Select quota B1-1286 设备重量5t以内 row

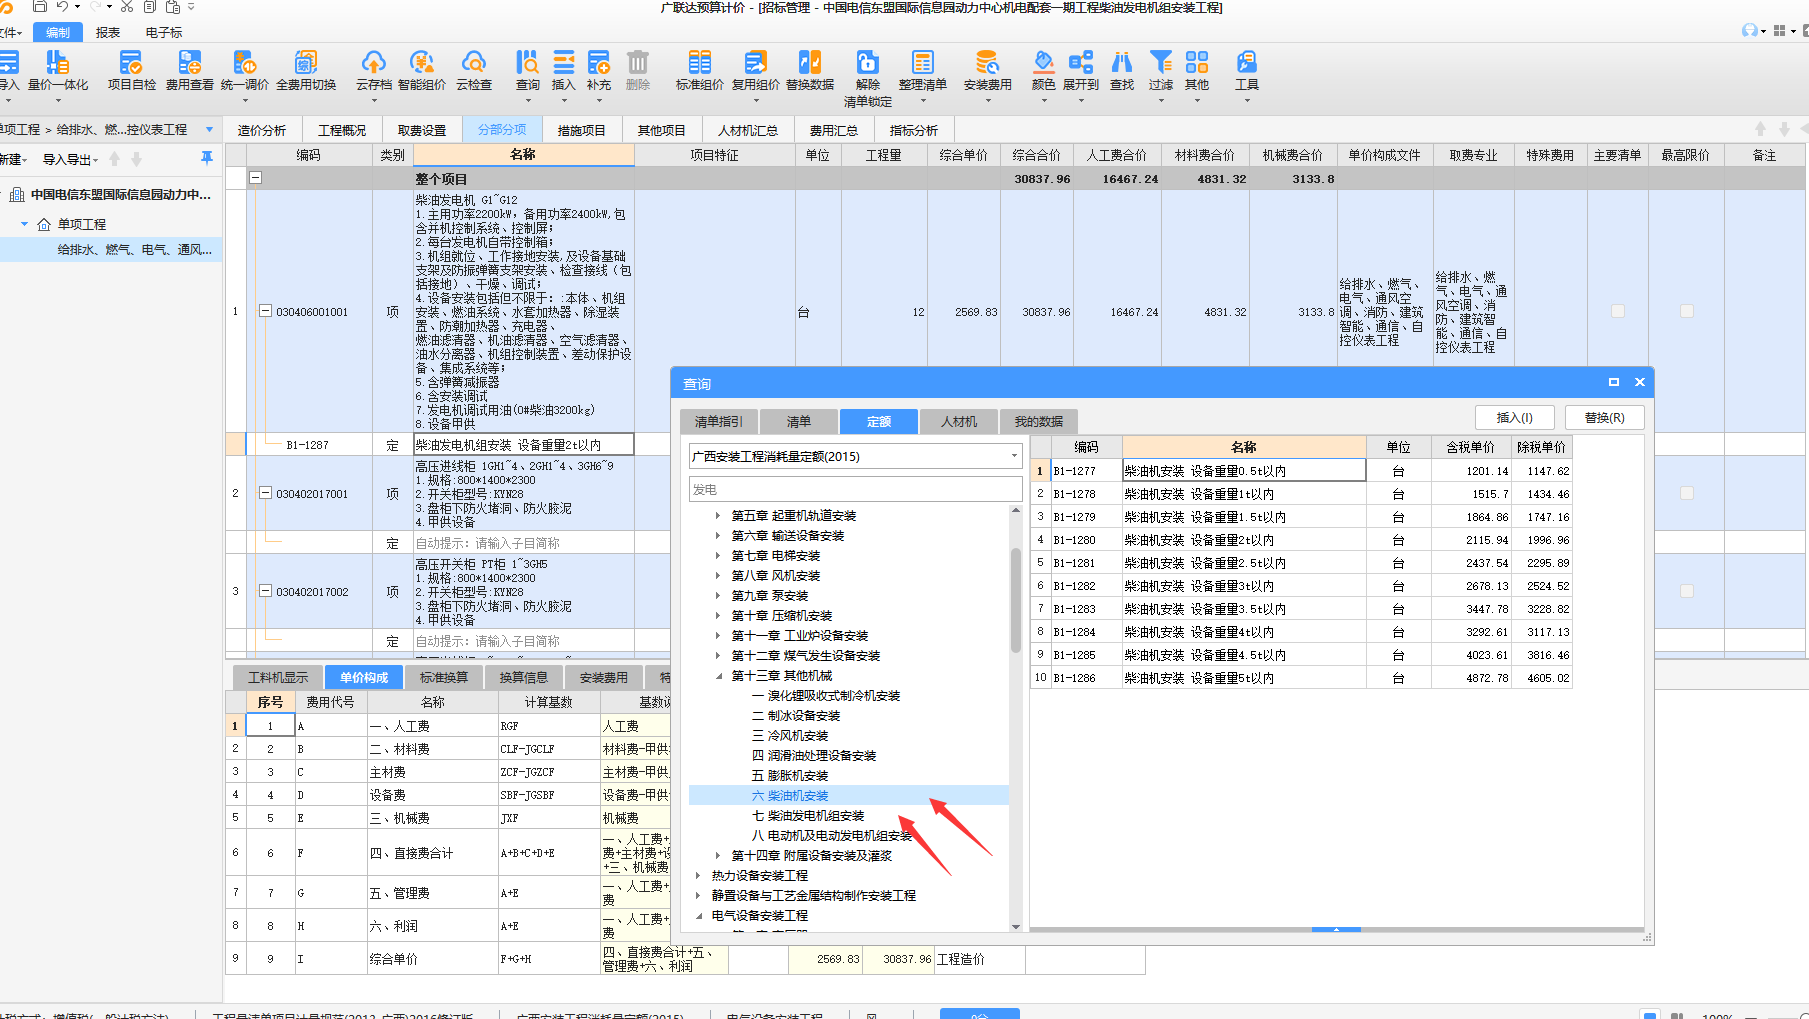click(1302, 678)
